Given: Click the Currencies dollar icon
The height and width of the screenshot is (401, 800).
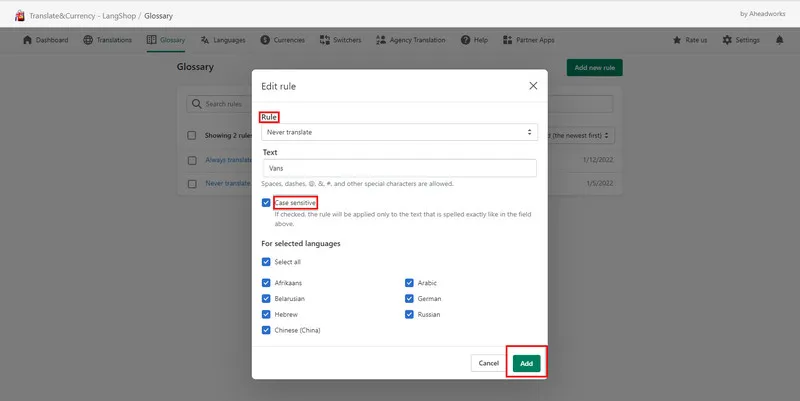Looking at the screenshot, I should (x=265, y=40).
